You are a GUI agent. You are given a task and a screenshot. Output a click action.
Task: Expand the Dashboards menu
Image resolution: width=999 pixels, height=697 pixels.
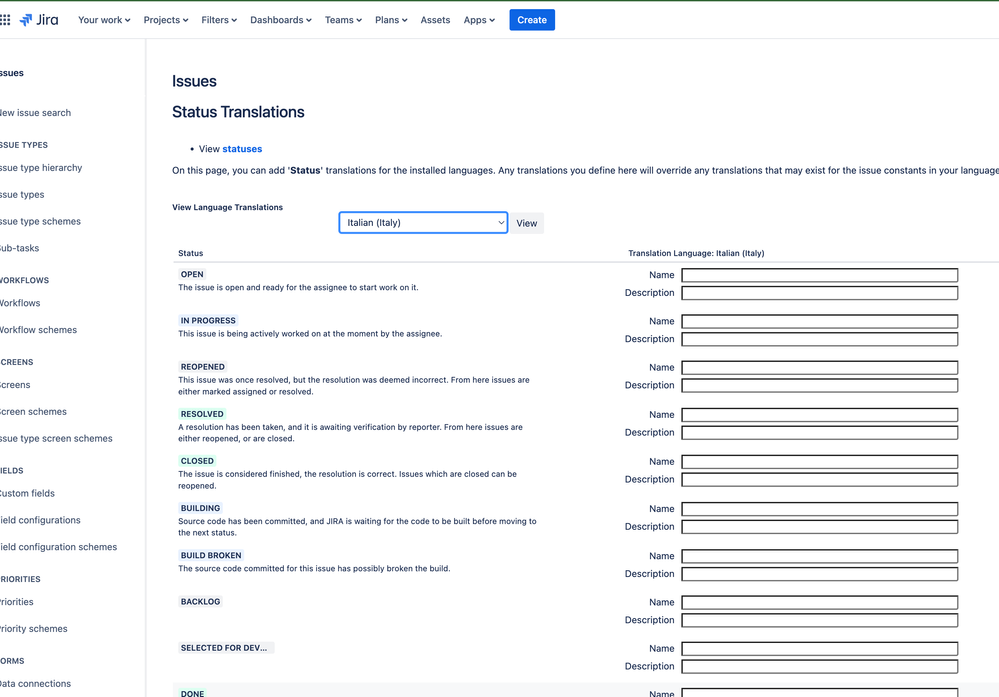point(280,20)
